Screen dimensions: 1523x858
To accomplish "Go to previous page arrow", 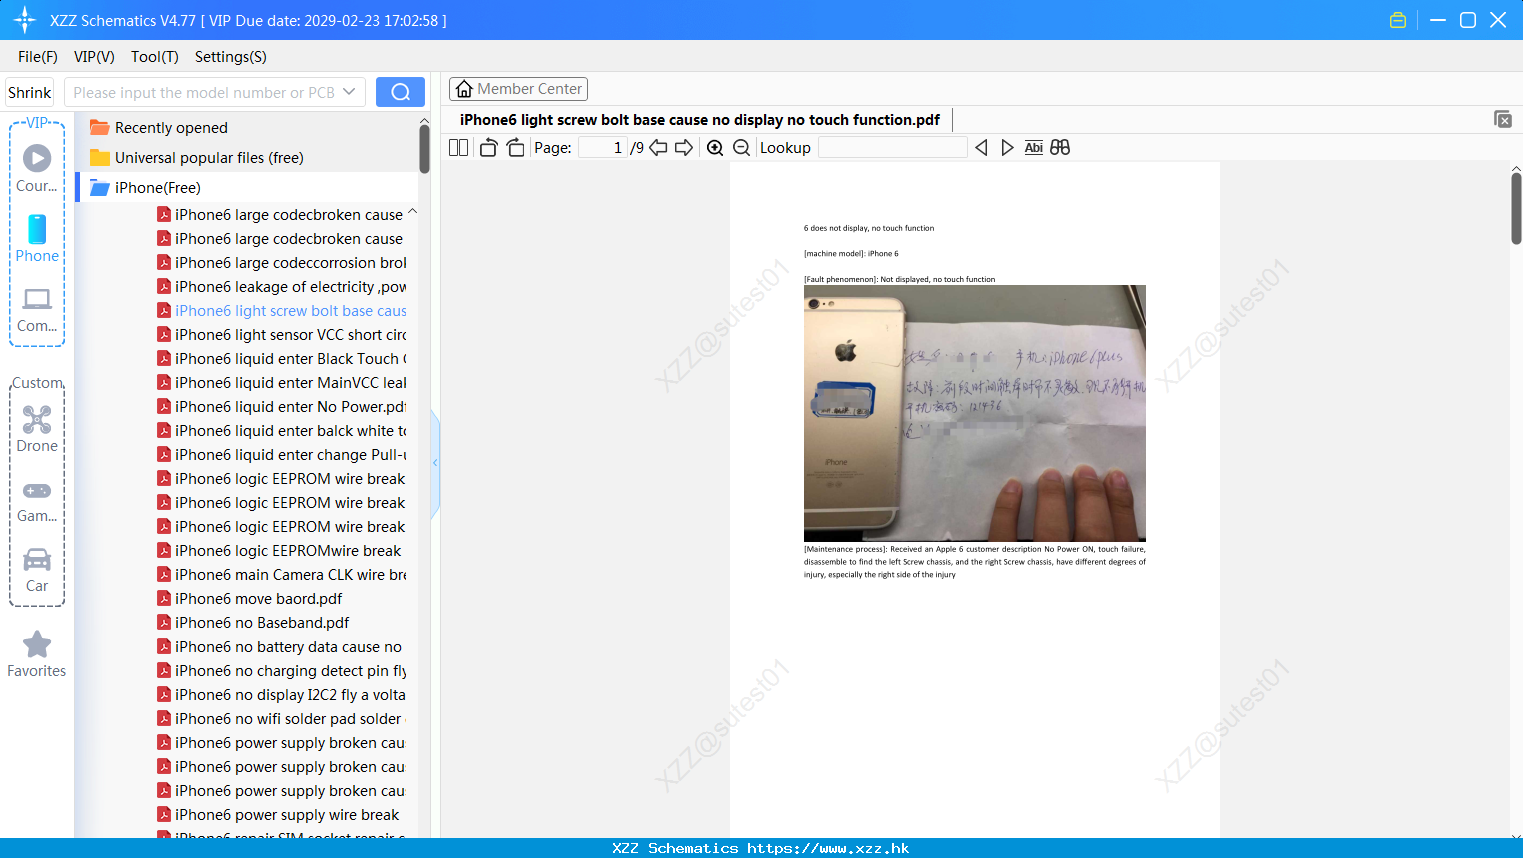I will [x=658, y=147].
